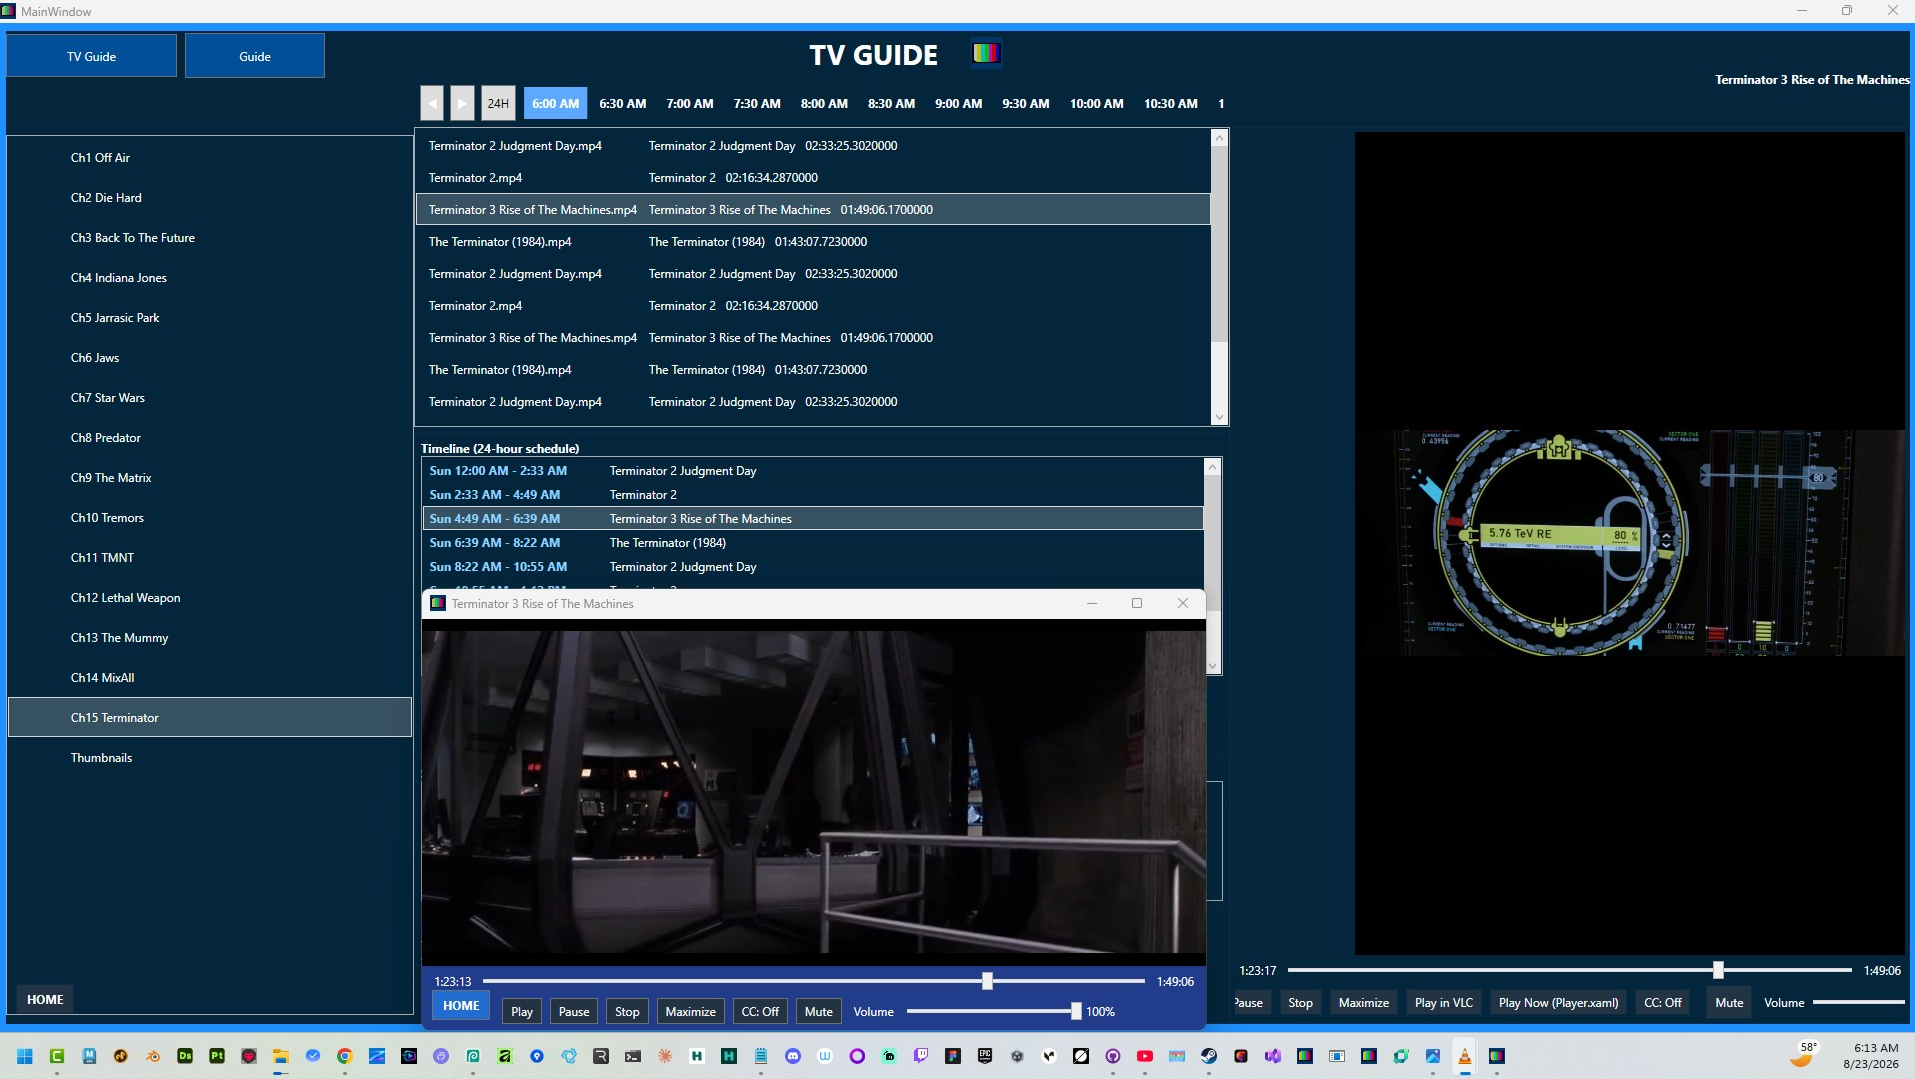Select timeline entry Sun 8:22 AM - 10:55 AM
Screen dimensions: 1915x1079
pyautogui.click(x=813, y=567)
